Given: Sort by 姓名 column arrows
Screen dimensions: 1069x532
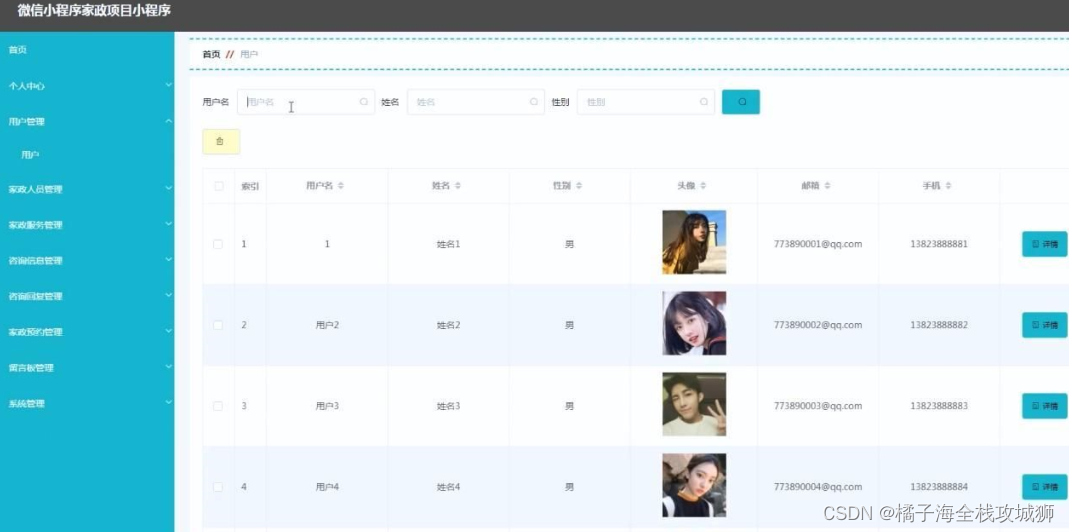Looking at the screenshot, I should (457, 186).
